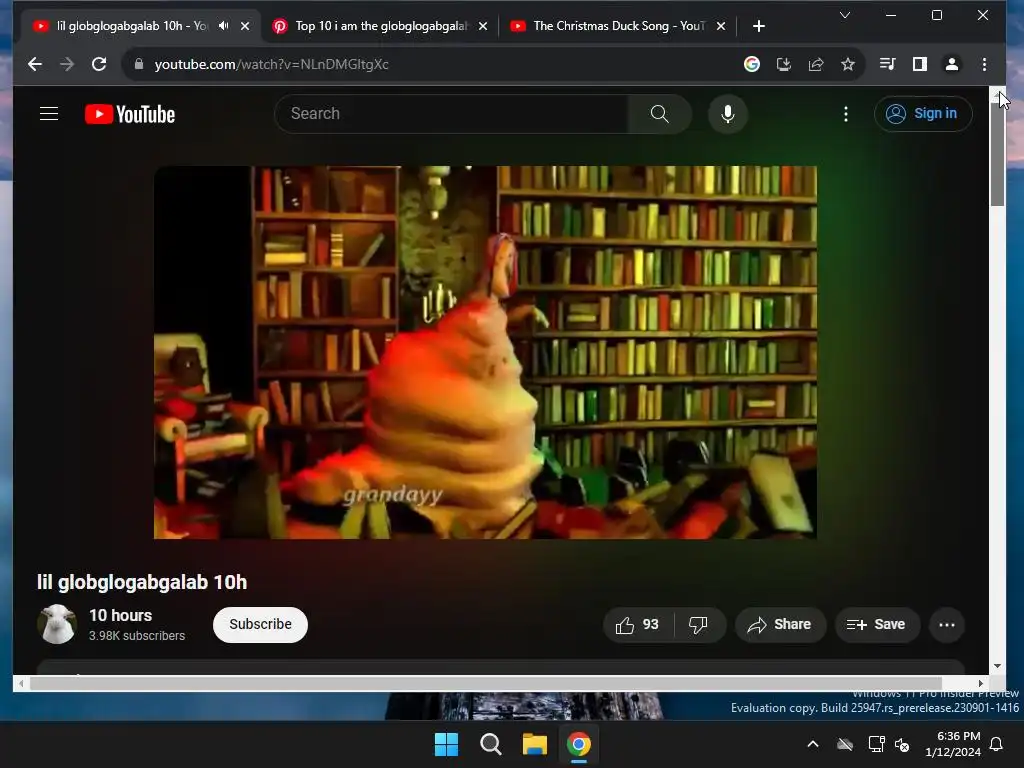Open the YouTube hamburger guide menu
Image resolution: width=1024 pixels, height=768 pixels.
click(49, 114)
